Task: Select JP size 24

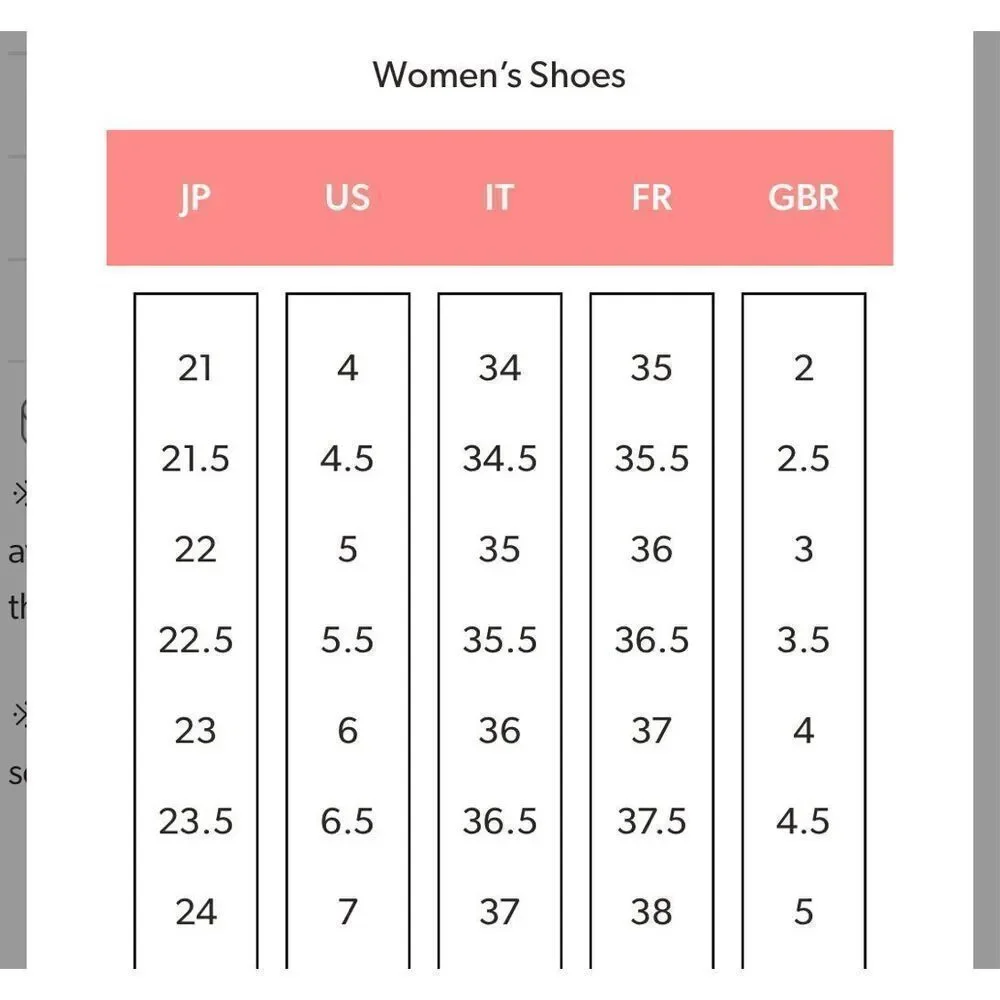Action: click(x=196, y=912)
